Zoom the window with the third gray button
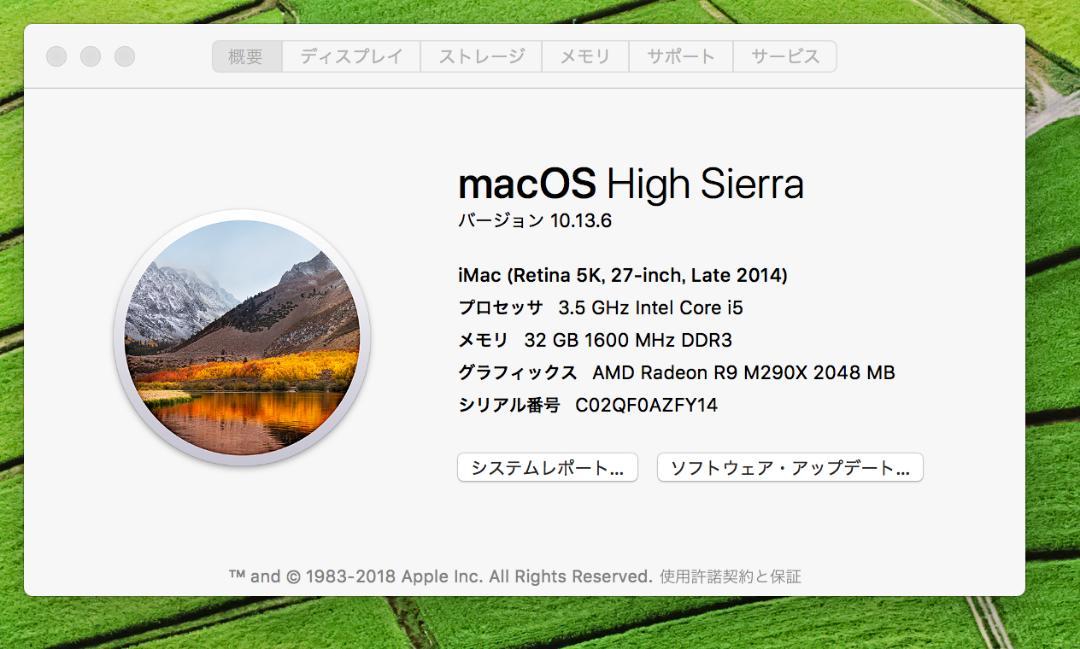1080x649 pixels. point(125,56)
